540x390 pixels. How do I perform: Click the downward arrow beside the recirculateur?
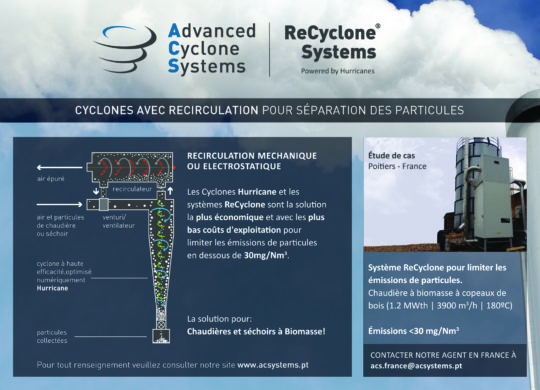click(x=96, y=191)
